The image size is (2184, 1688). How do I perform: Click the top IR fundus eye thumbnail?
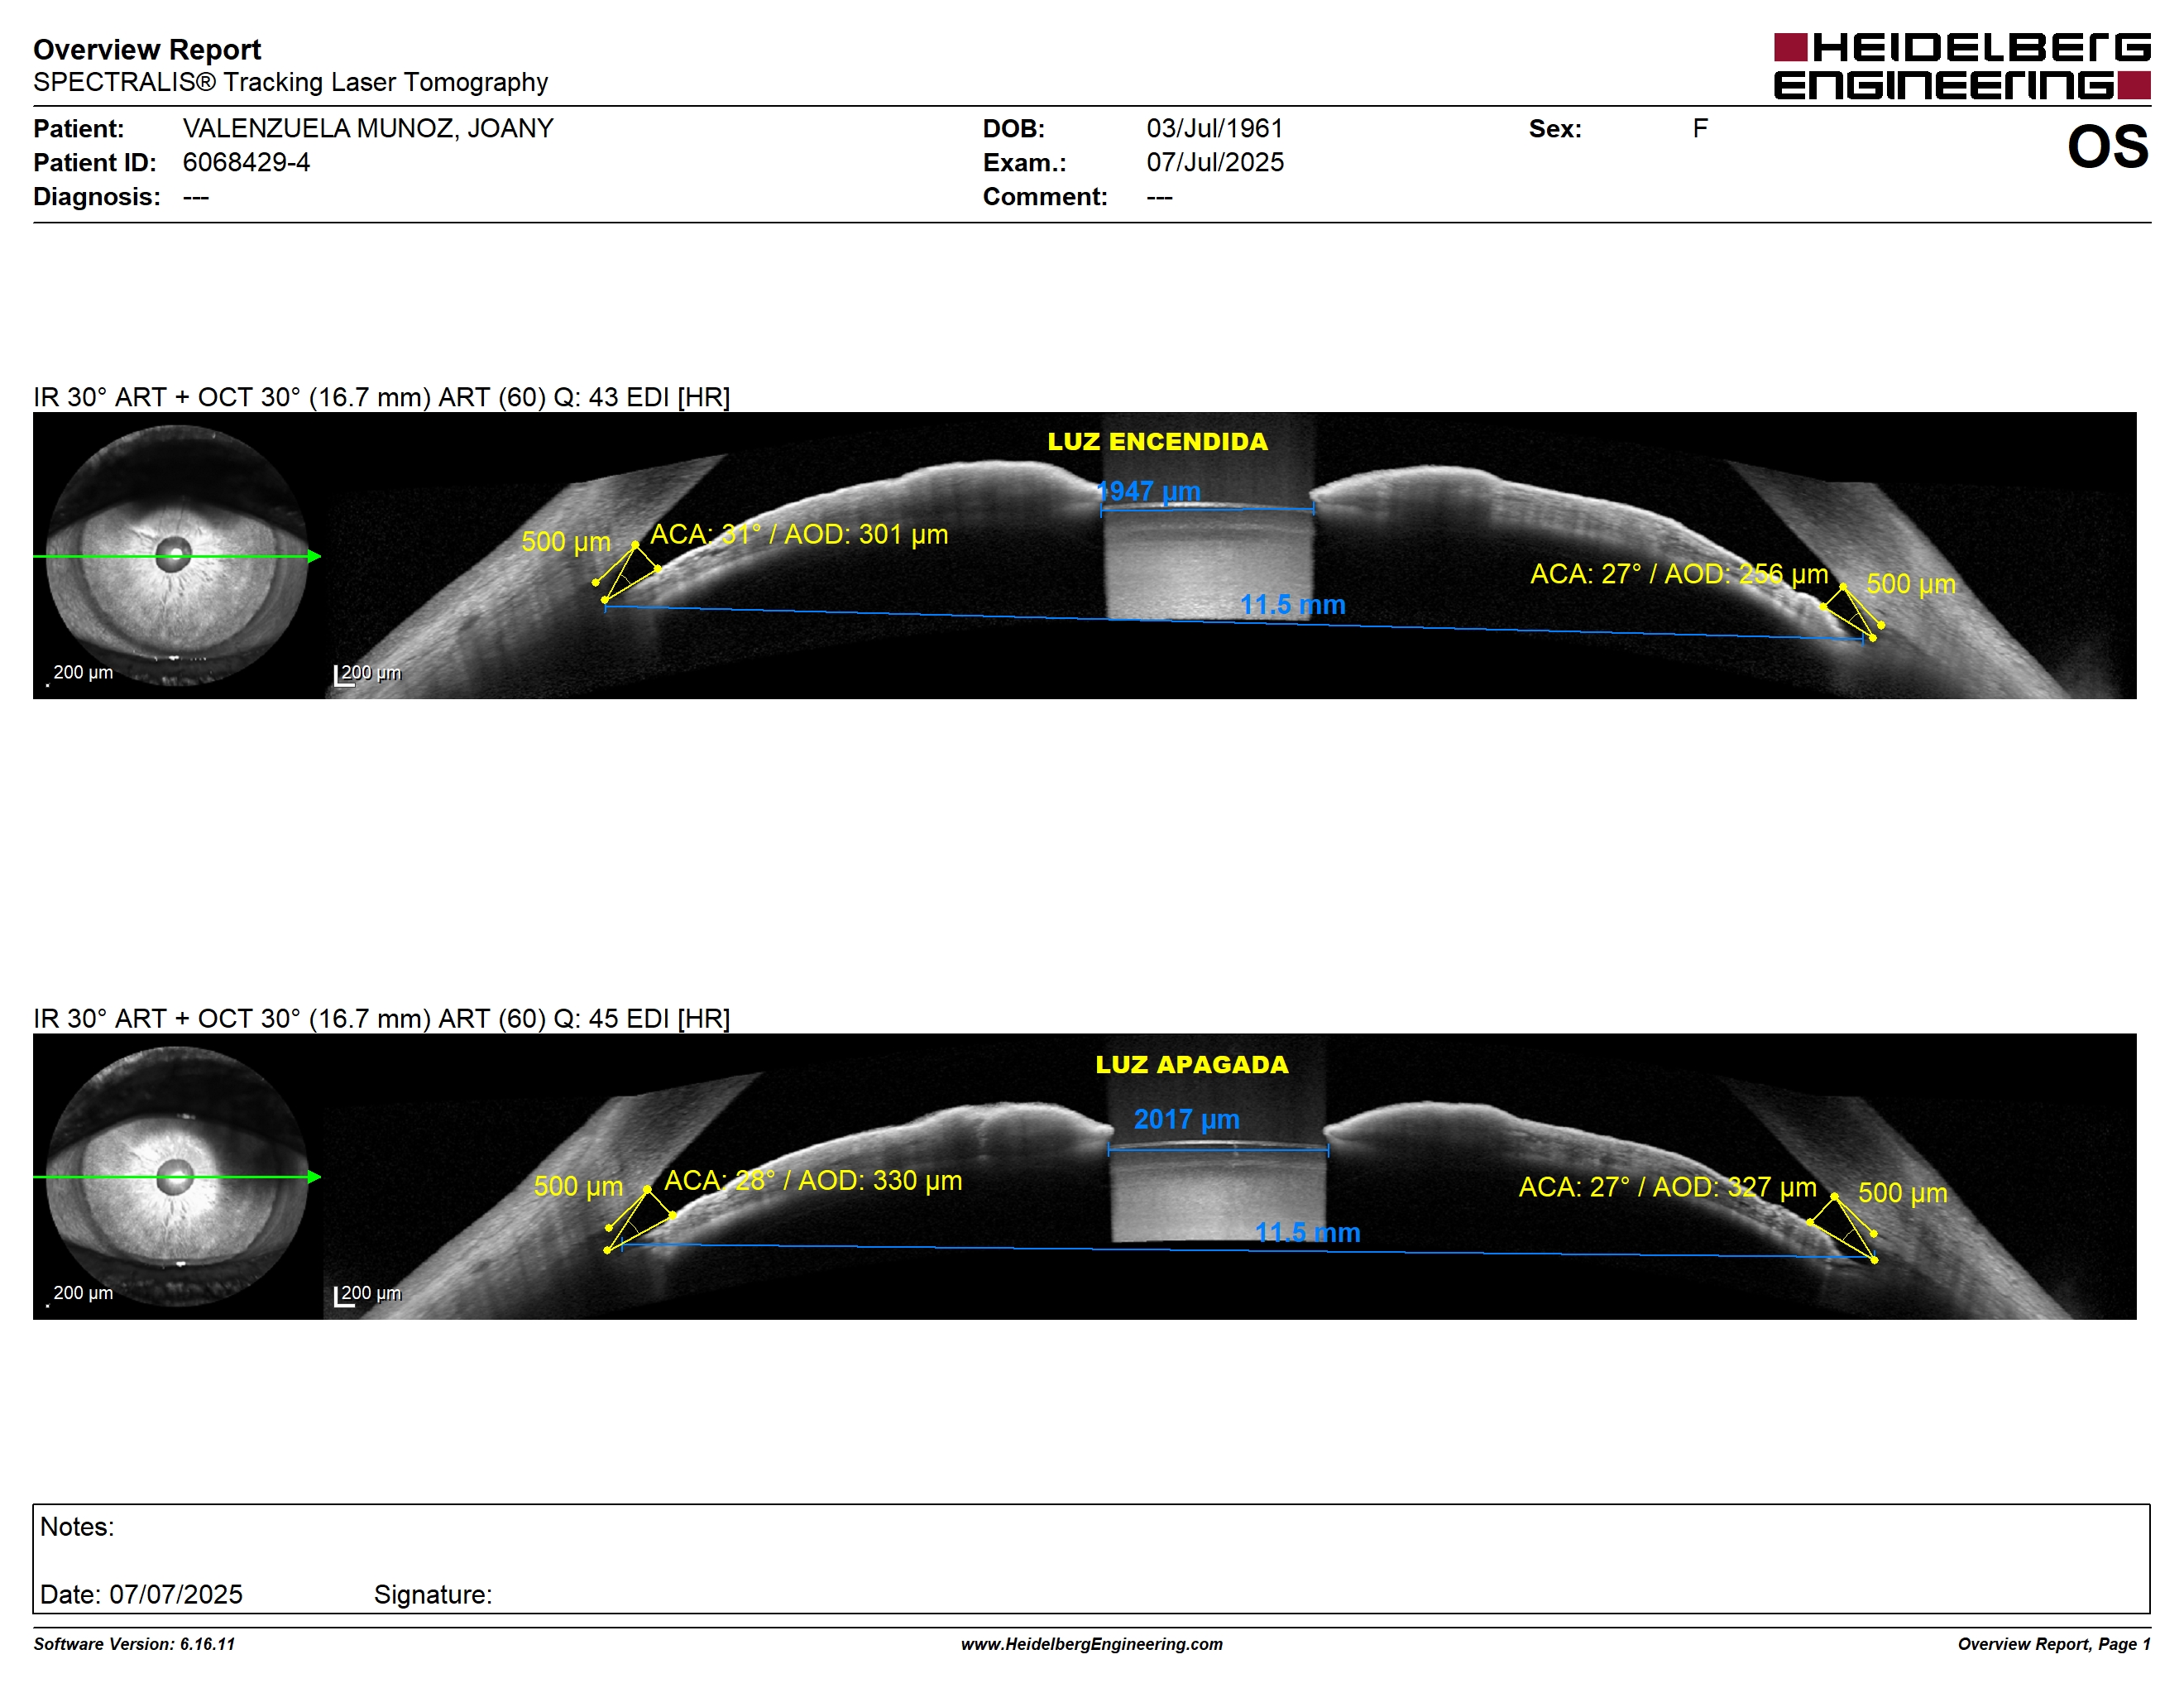177,556
